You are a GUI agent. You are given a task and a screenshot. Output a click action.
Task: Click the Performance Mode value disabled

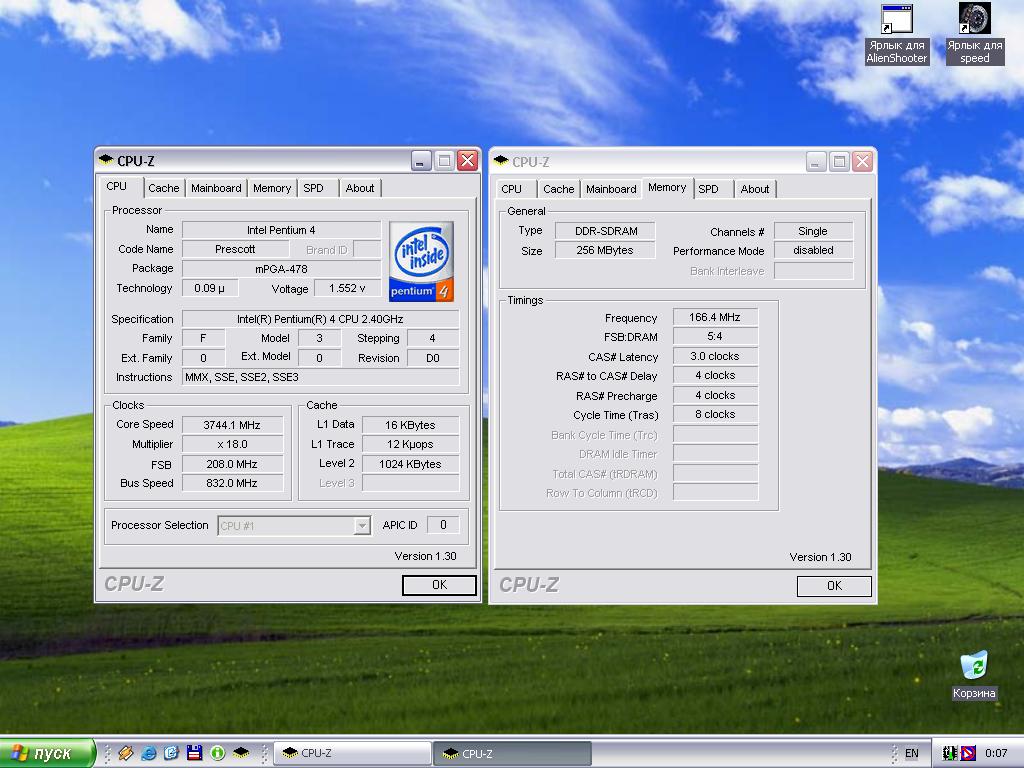point(813,250)
